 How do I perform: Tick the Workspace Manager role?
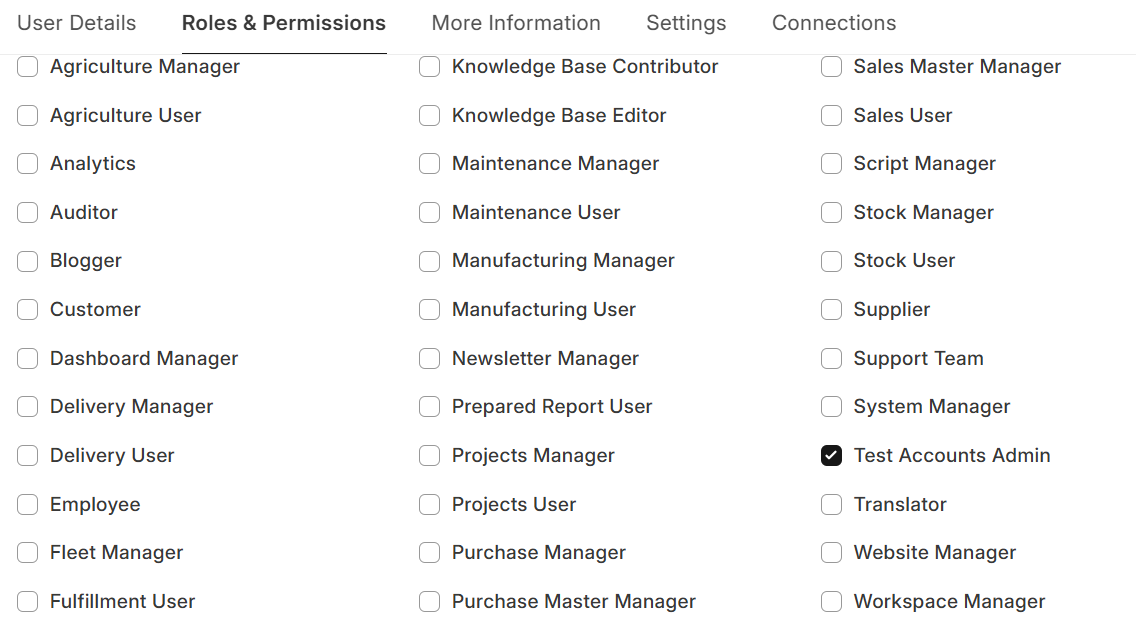(831, 602)
